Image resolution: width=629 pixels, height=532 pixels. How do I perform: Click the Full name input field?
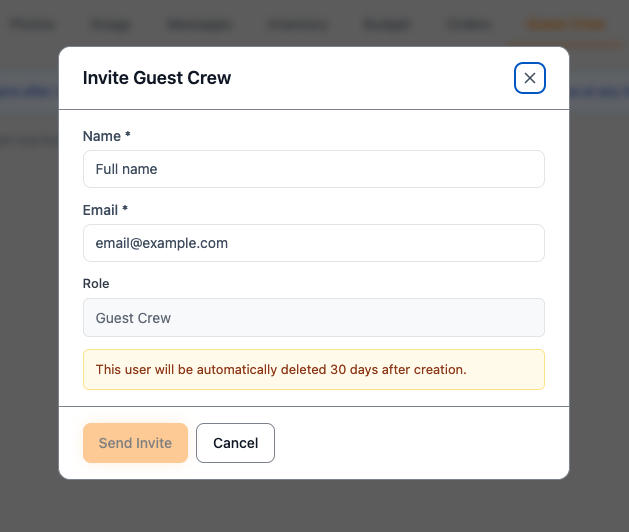click(x=314, y=169)
